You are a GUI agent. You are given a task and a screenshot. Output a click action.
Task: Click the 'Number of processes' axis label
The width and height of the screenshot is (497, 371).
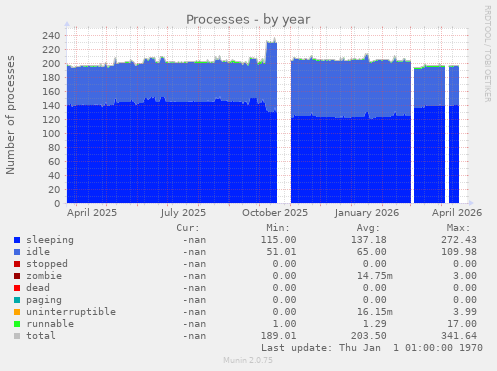11,115
